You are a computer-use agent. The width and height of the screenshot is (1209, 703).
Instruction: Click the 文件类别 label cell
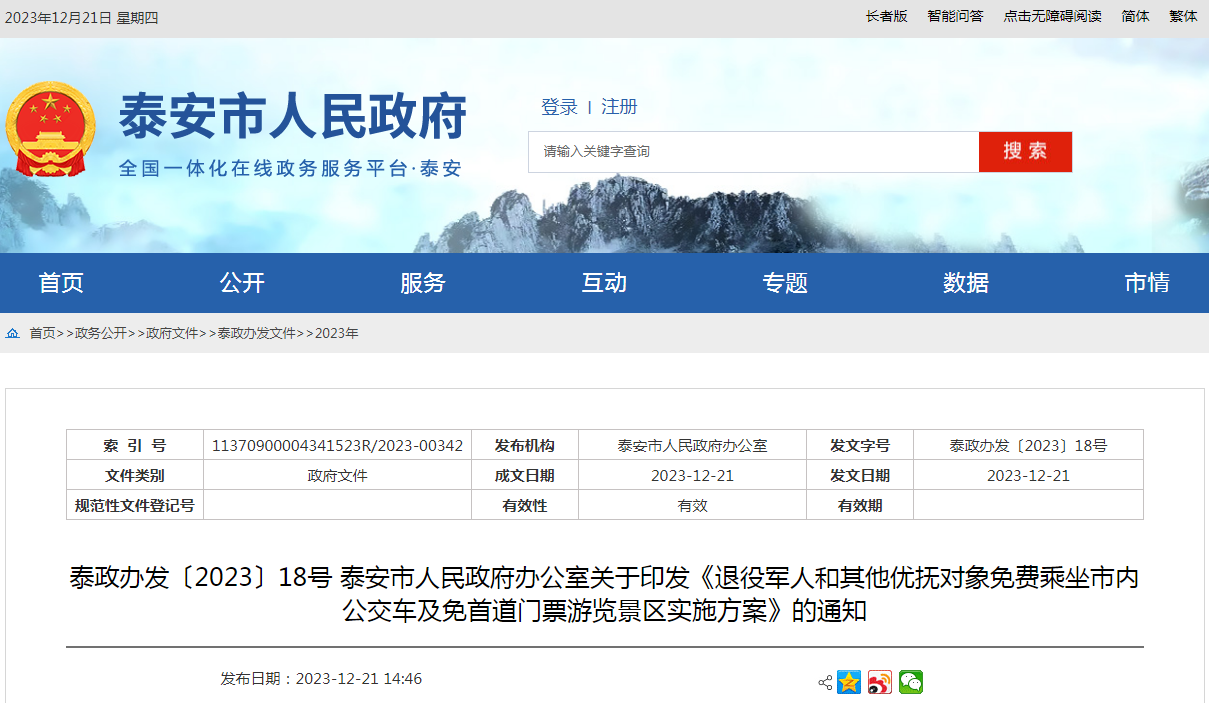tap(135, 475)
